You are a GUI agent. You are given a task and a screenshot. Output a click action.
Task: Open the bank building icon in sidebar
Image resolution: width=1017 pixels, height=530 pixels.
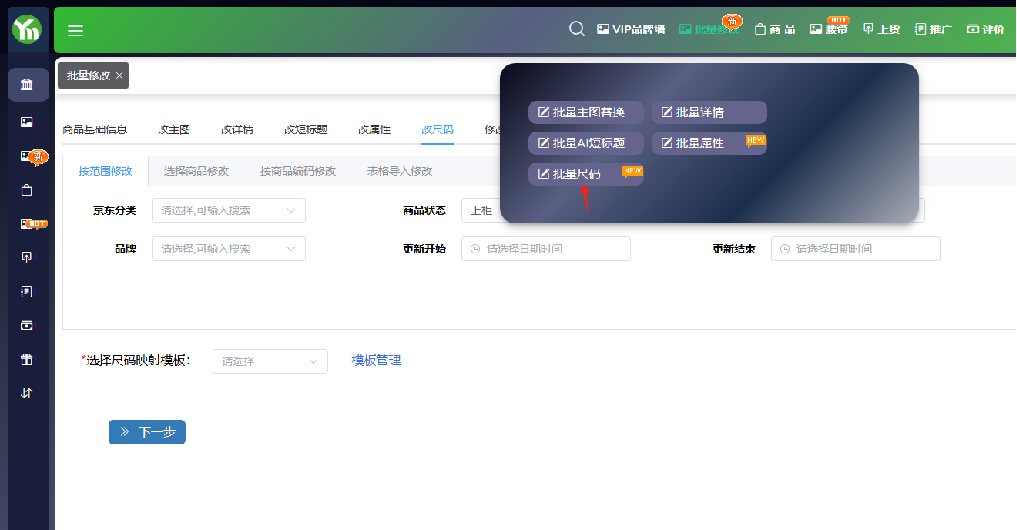coord(27,85)
